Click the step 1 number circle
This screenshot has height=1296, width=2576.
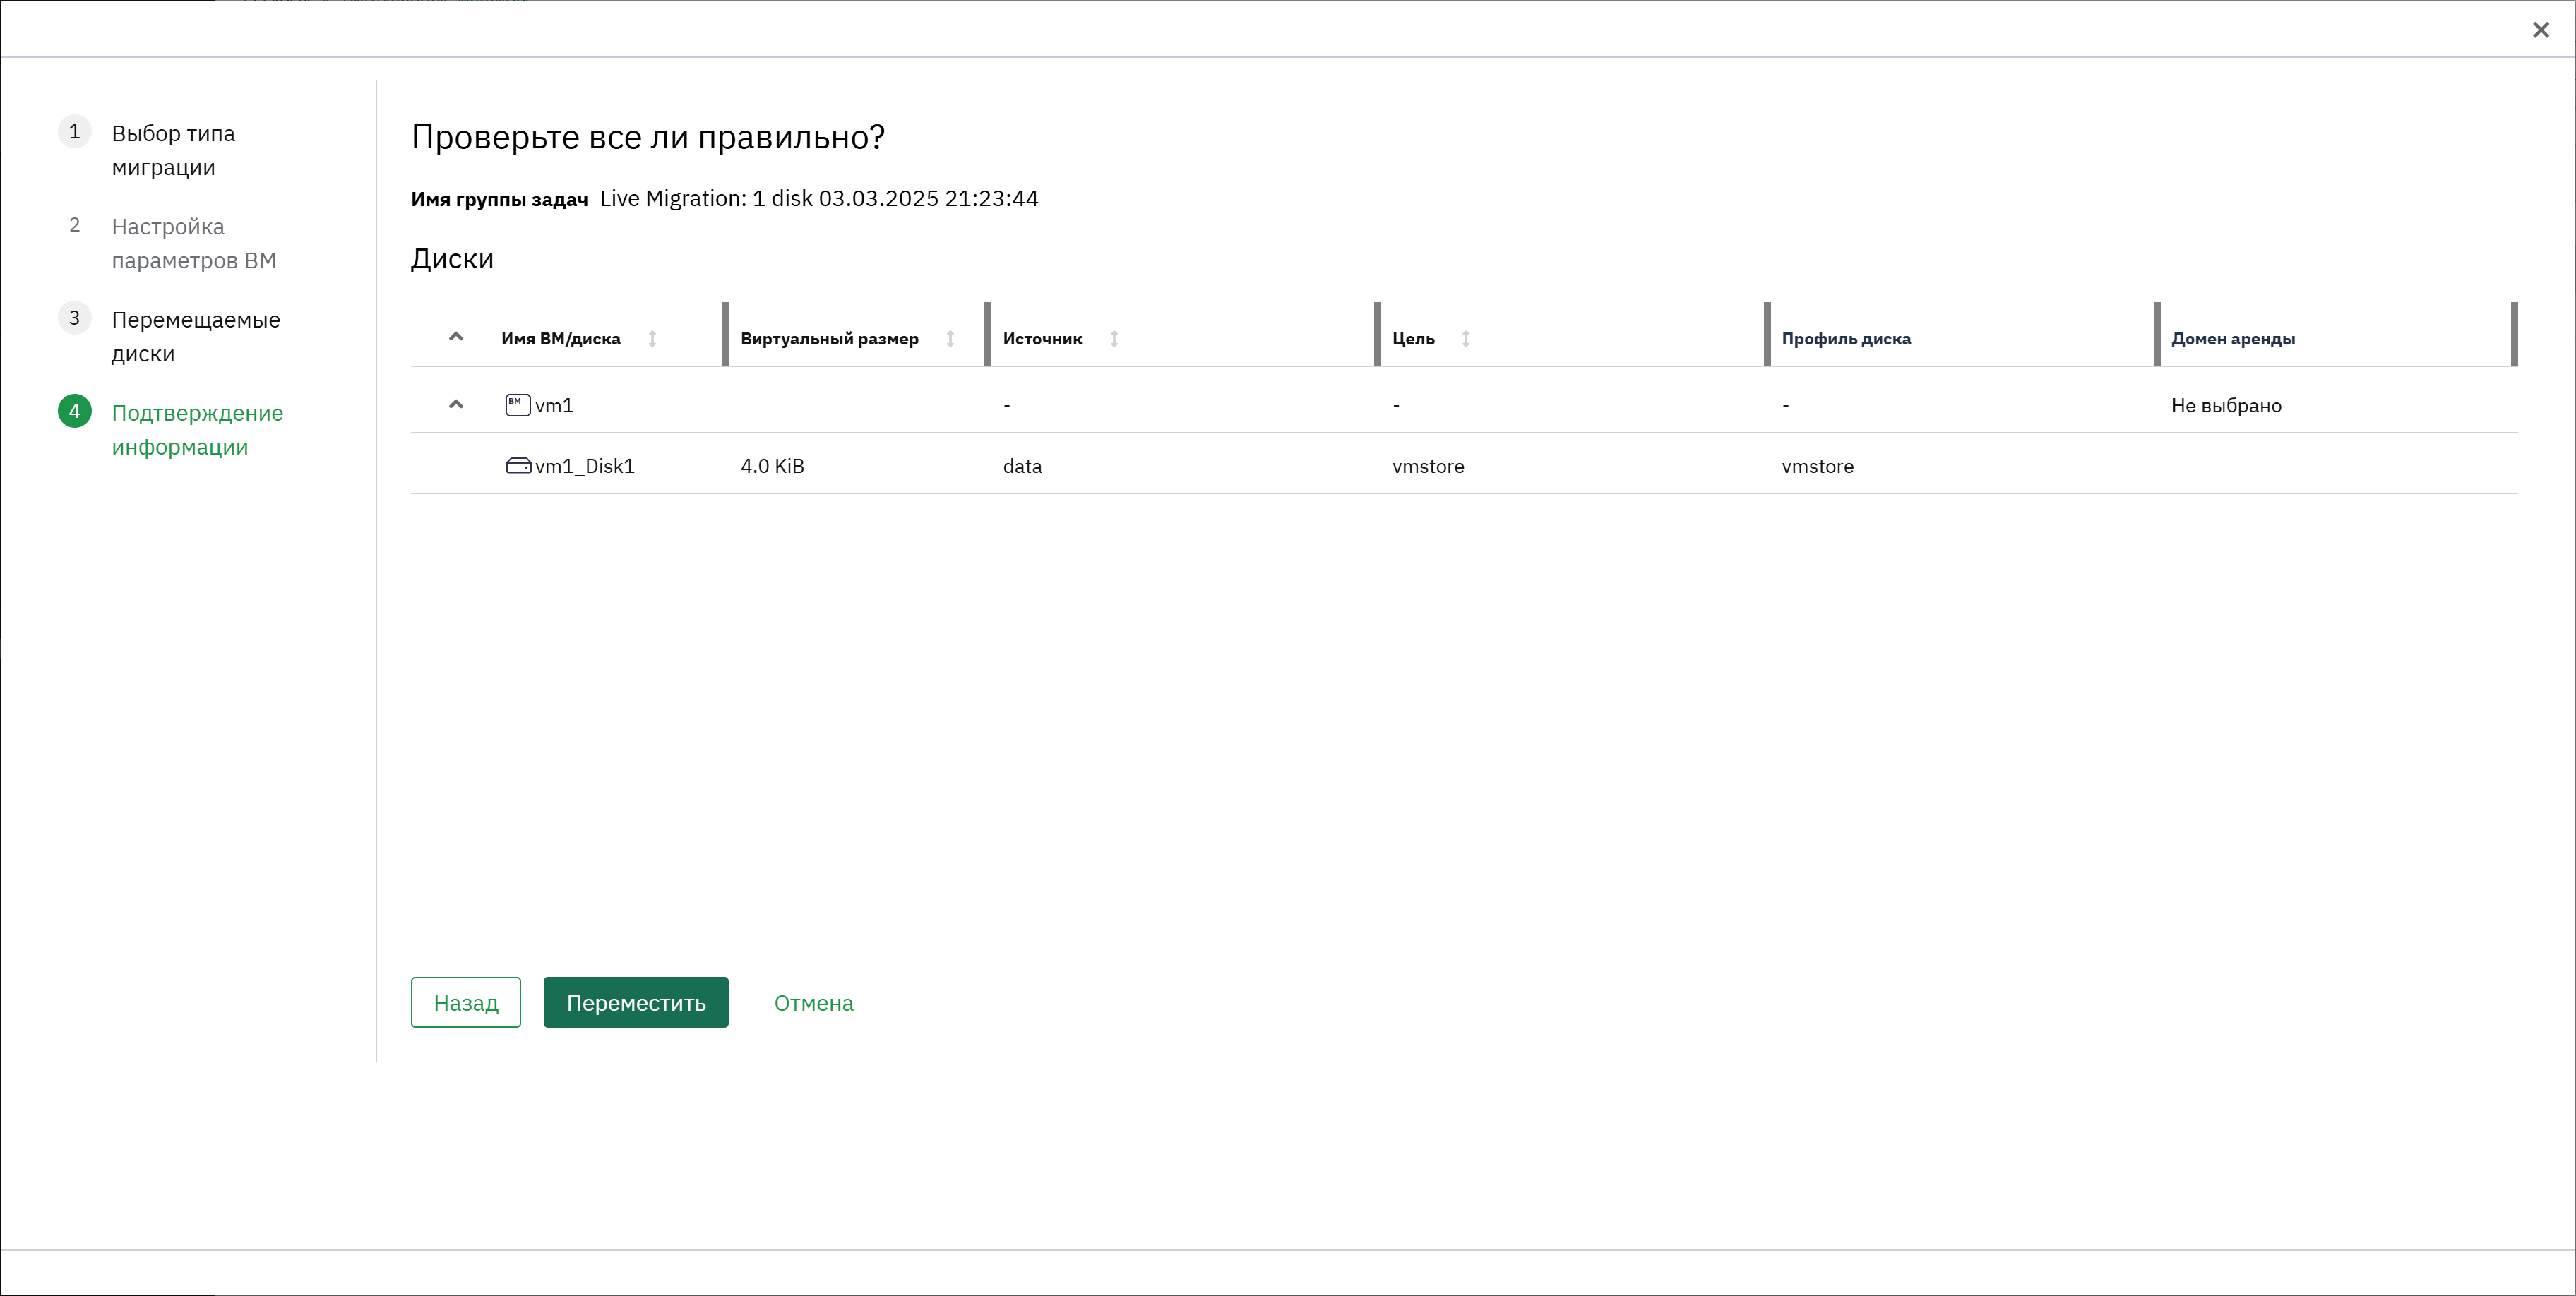pos(75,132)
